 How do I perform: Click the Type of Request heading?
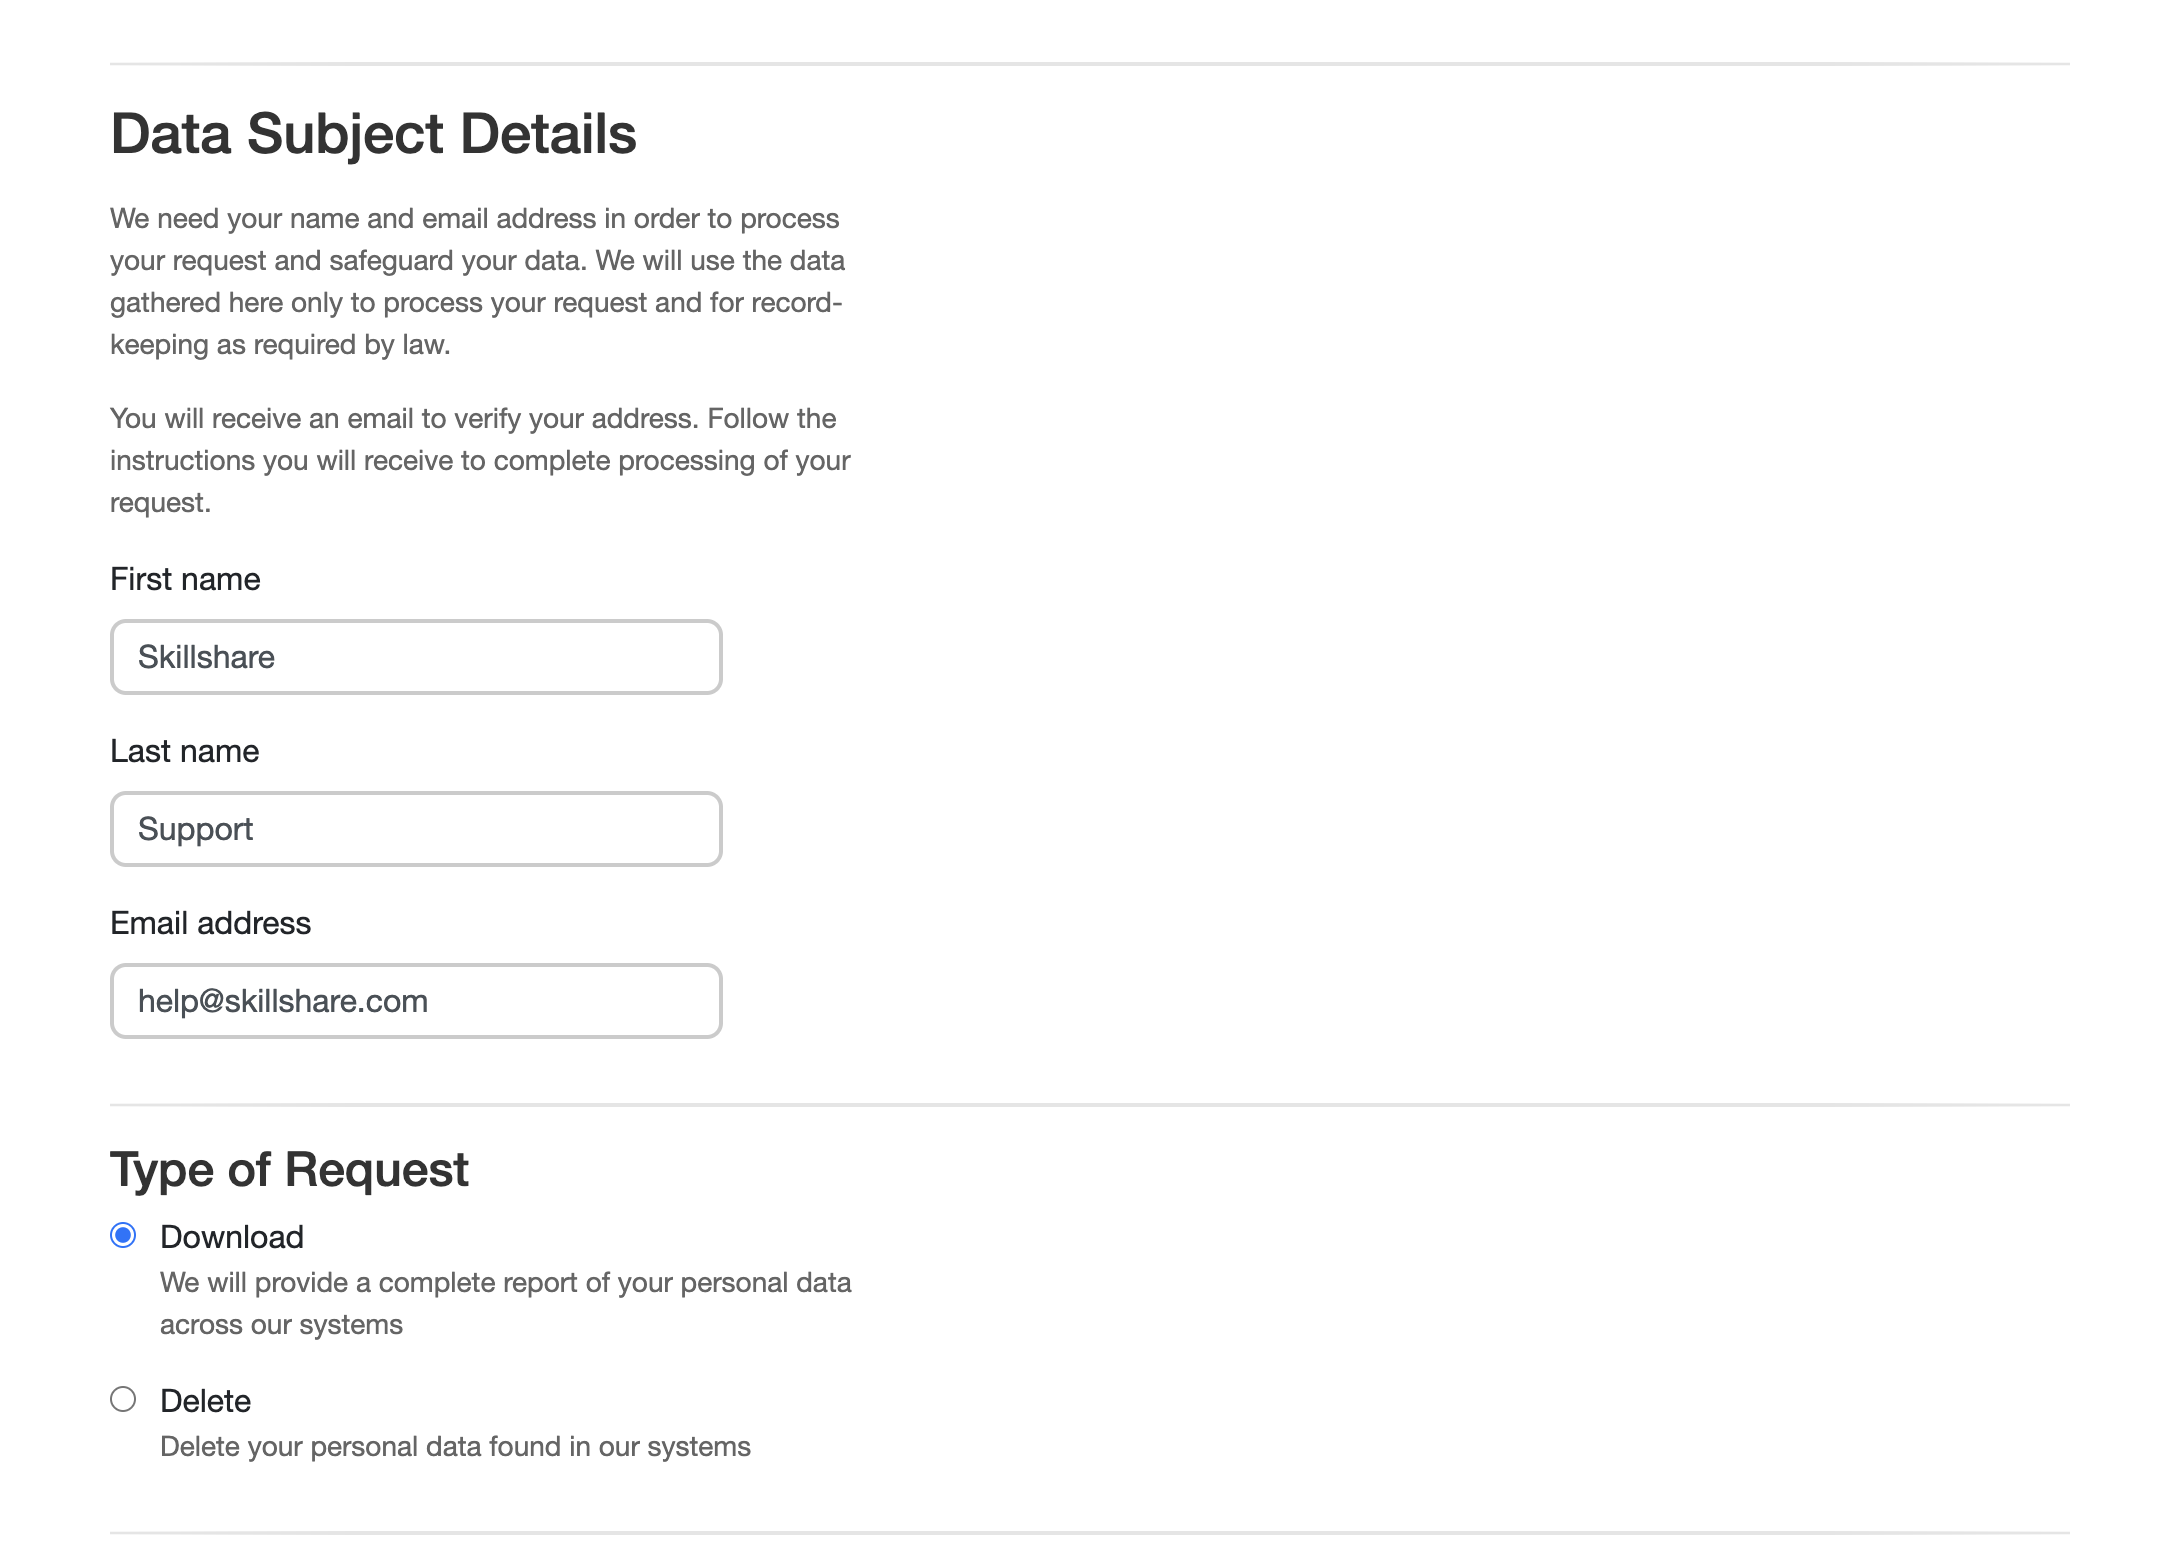coord(289,1170)
